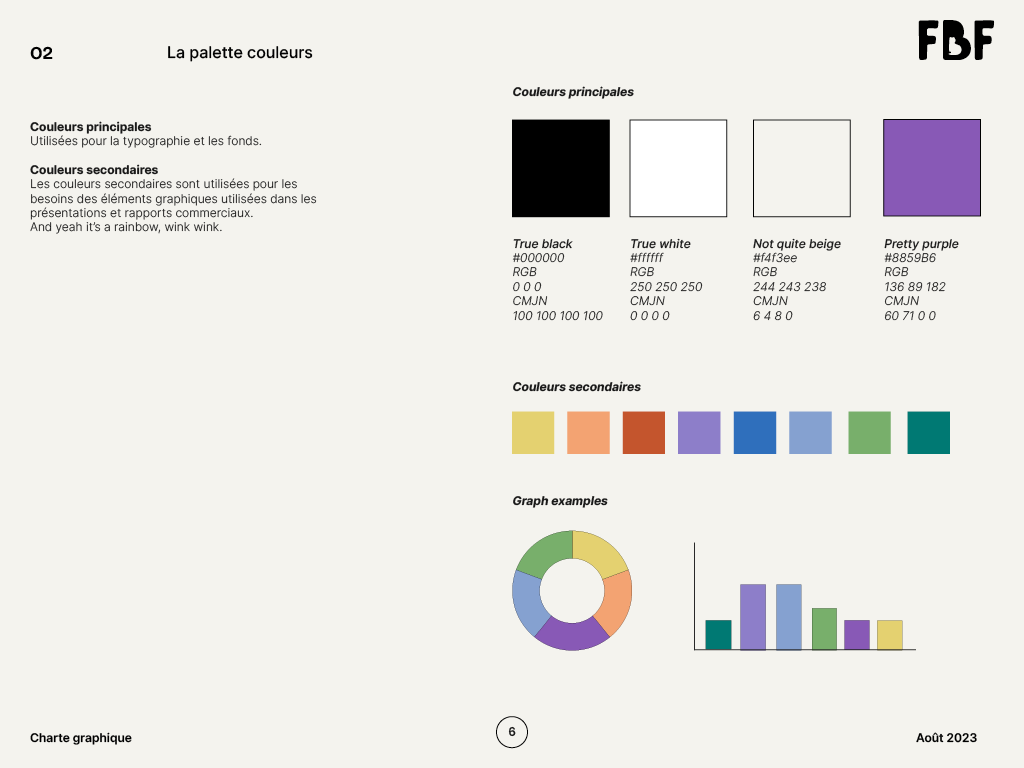Click the title La palette couleurs
1024x768 pixels.
pos(240,52)
